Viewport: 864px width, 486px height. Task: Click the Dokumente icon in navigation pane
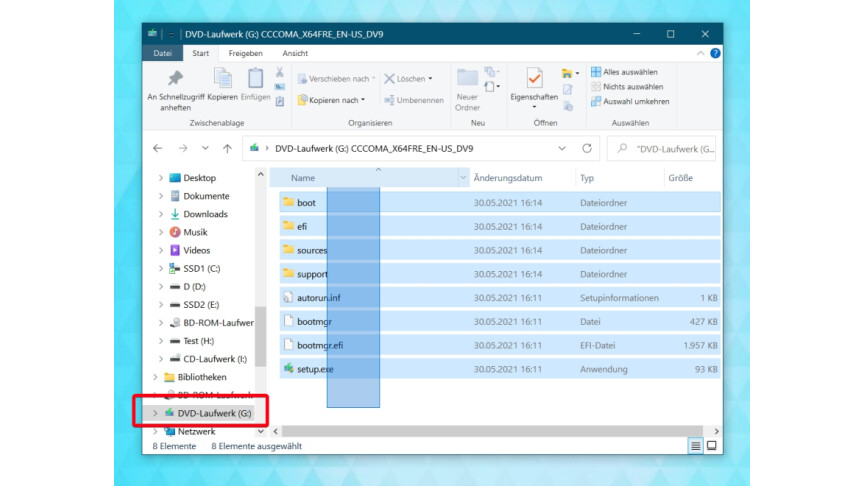175,196
